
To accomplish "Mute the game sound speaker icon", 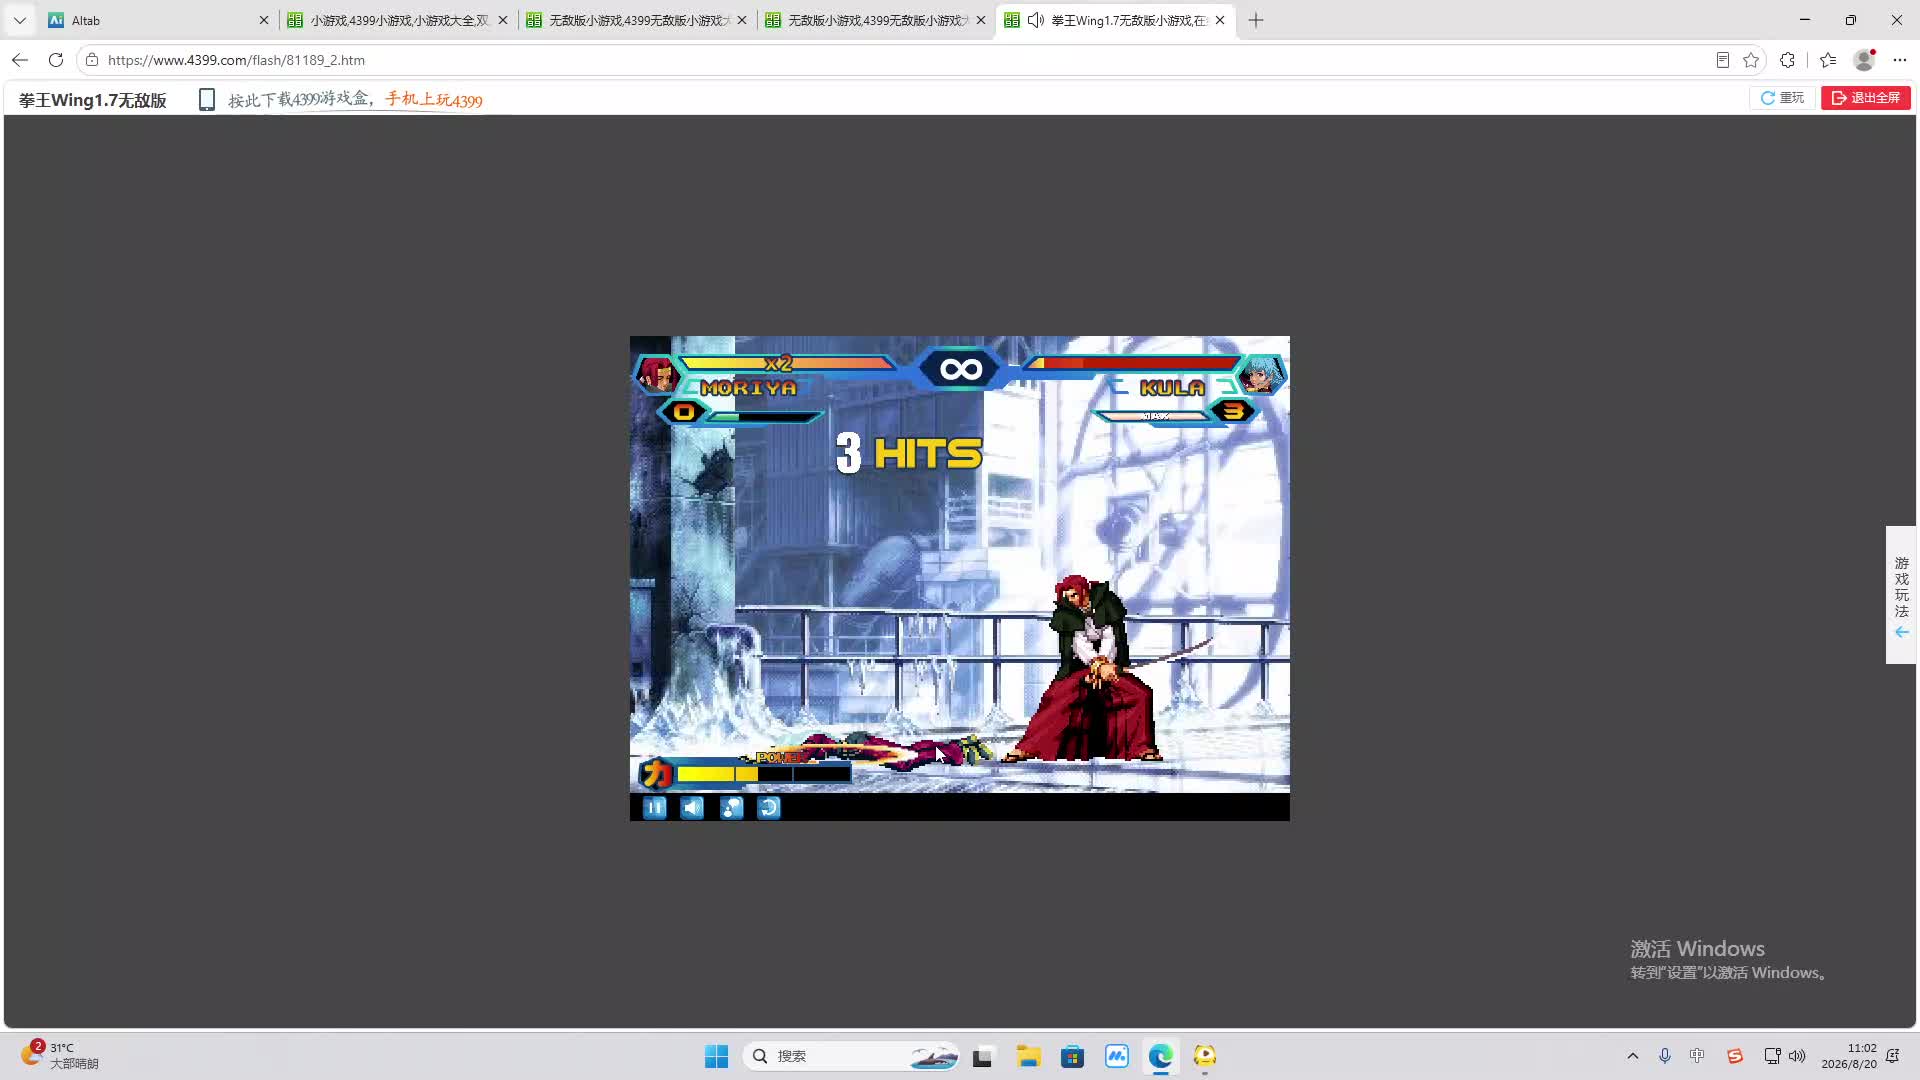I will click(x=692, y=808).
